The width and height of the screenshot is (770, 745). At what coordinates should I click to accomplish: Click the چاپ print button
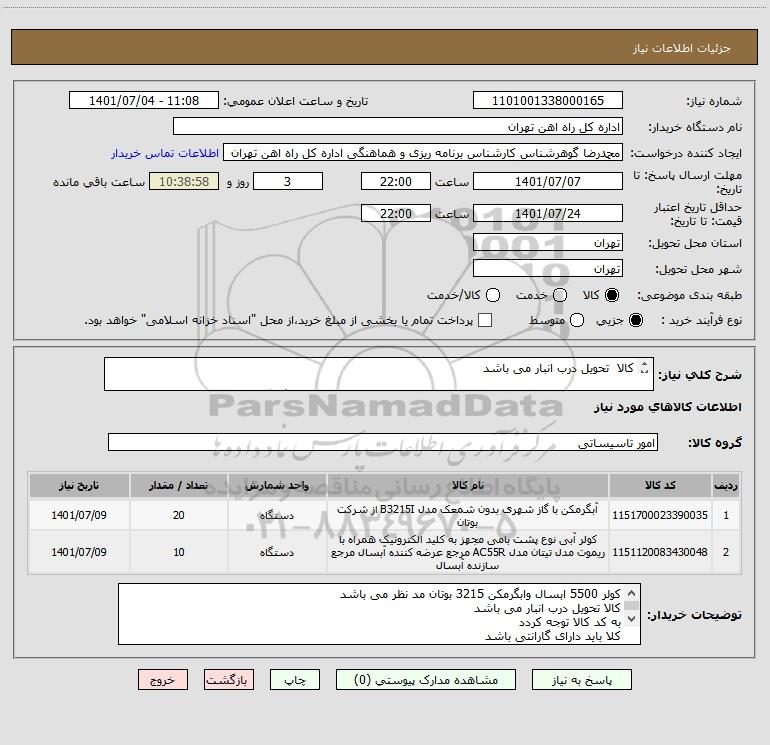pyautogui.click(x=295, y=680)
